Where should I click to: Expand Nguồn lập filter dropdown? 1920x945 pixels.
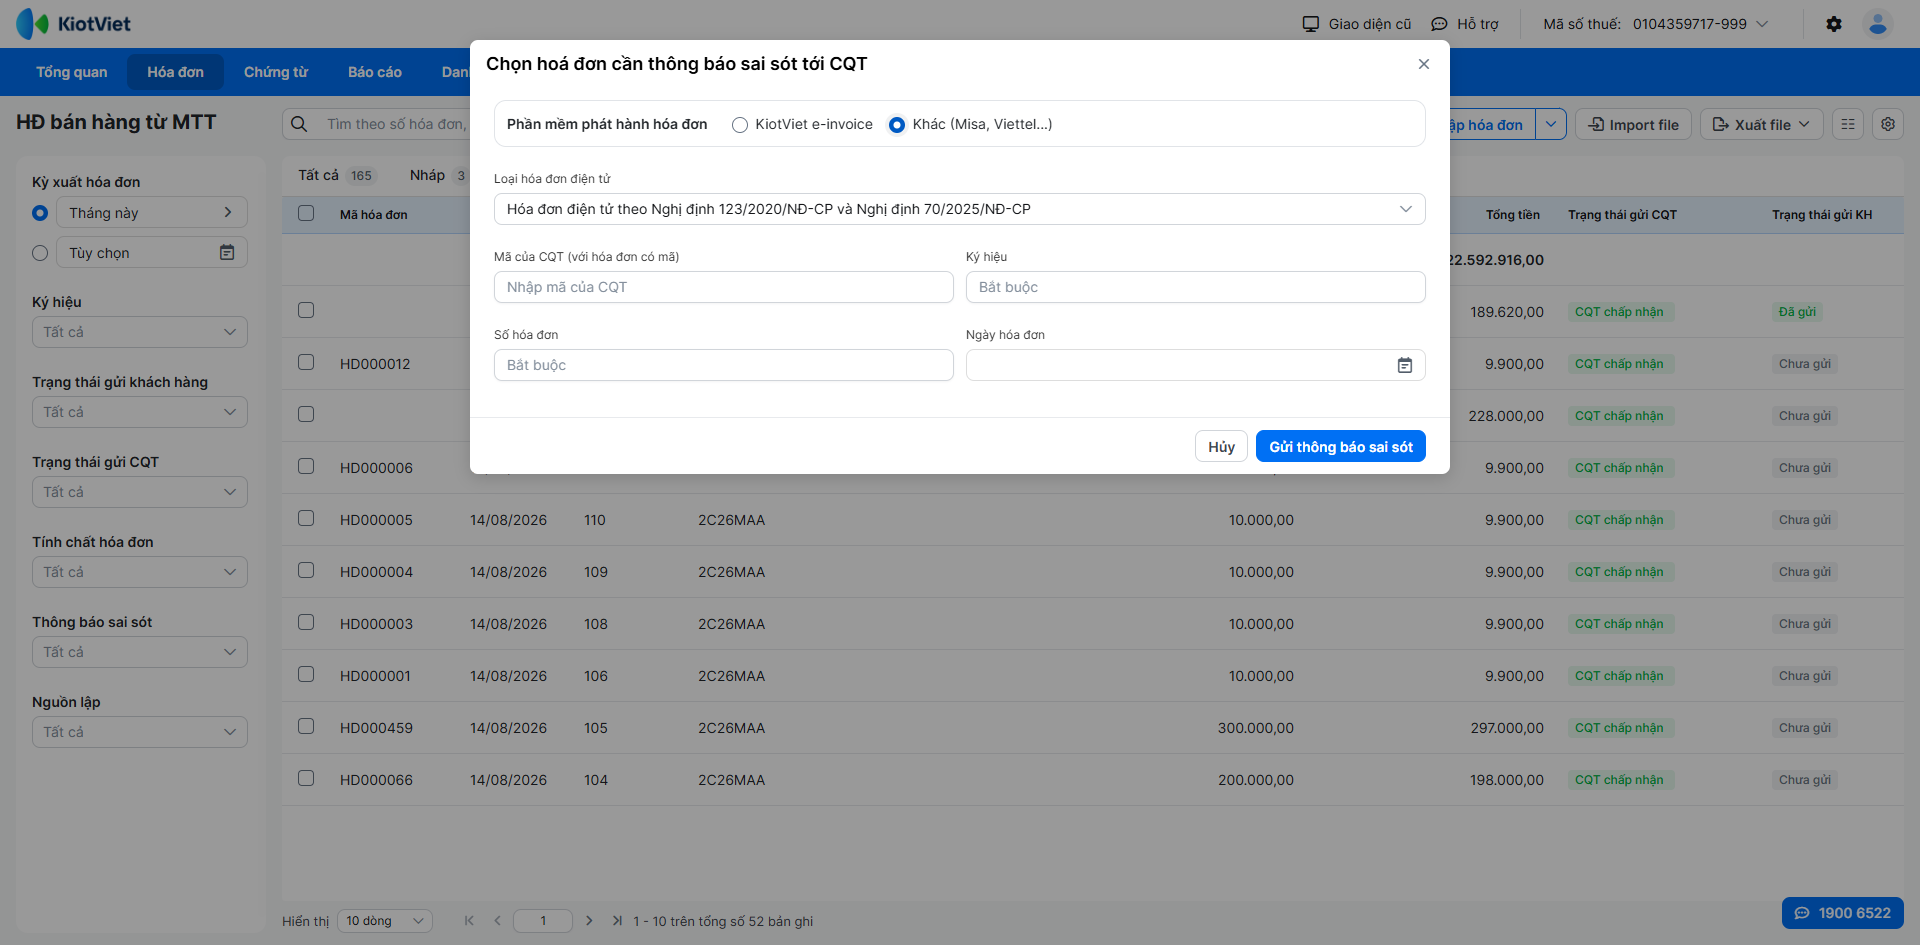140,732
